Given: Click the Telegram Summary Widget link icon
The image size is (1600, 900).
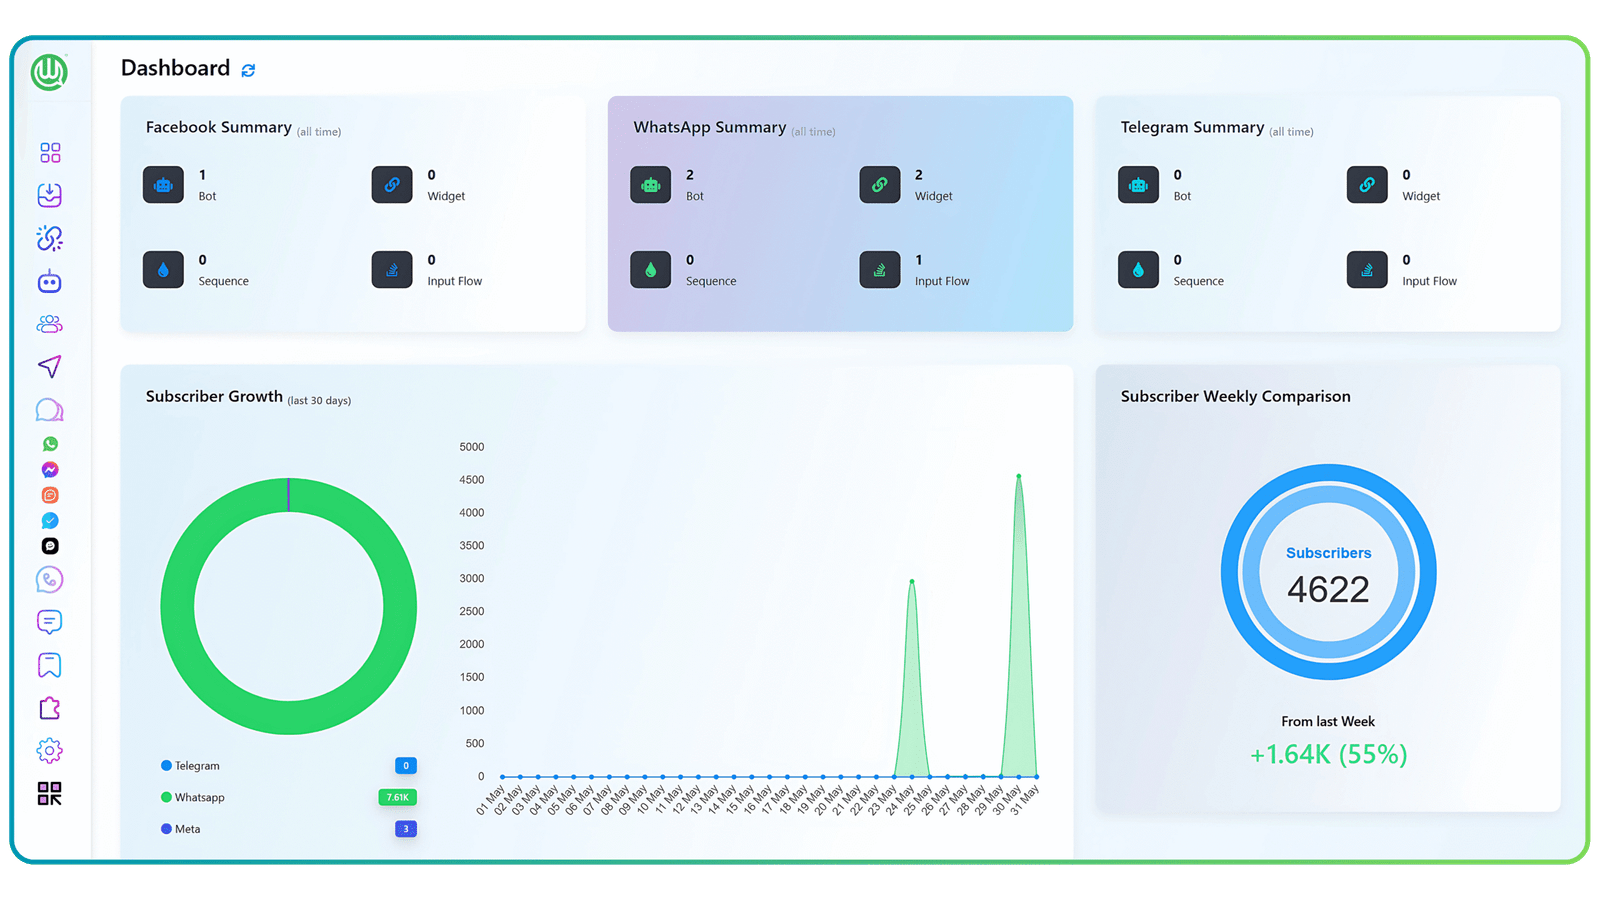Looking at the screenshot, I should click(x=1367, y=185).
